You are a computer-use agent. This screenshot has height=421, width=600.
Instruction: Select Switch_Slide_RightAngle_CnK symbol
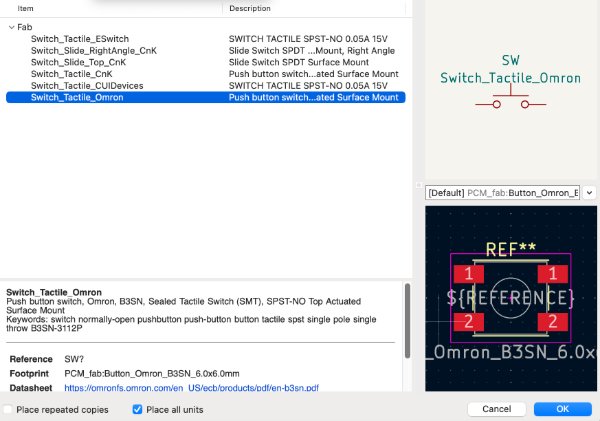(94, 51)
